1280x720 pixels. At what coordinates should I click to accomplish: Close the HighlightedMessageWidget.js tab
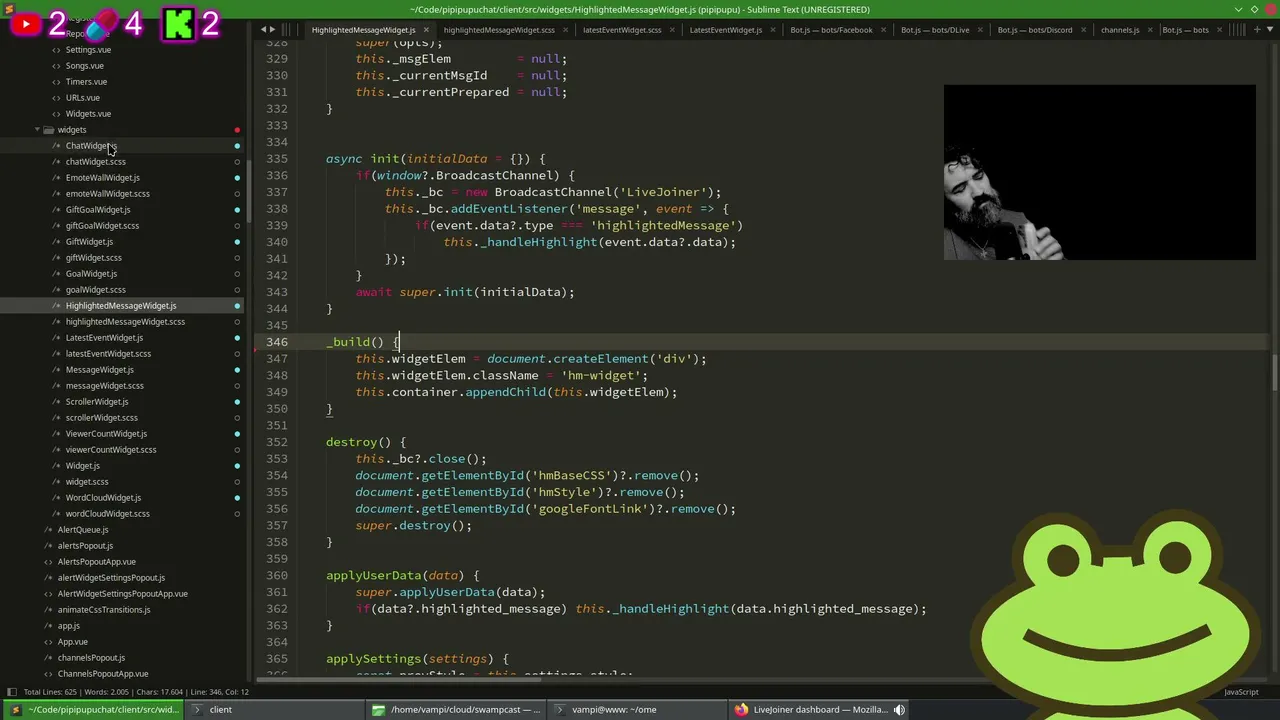pos(425,30)
